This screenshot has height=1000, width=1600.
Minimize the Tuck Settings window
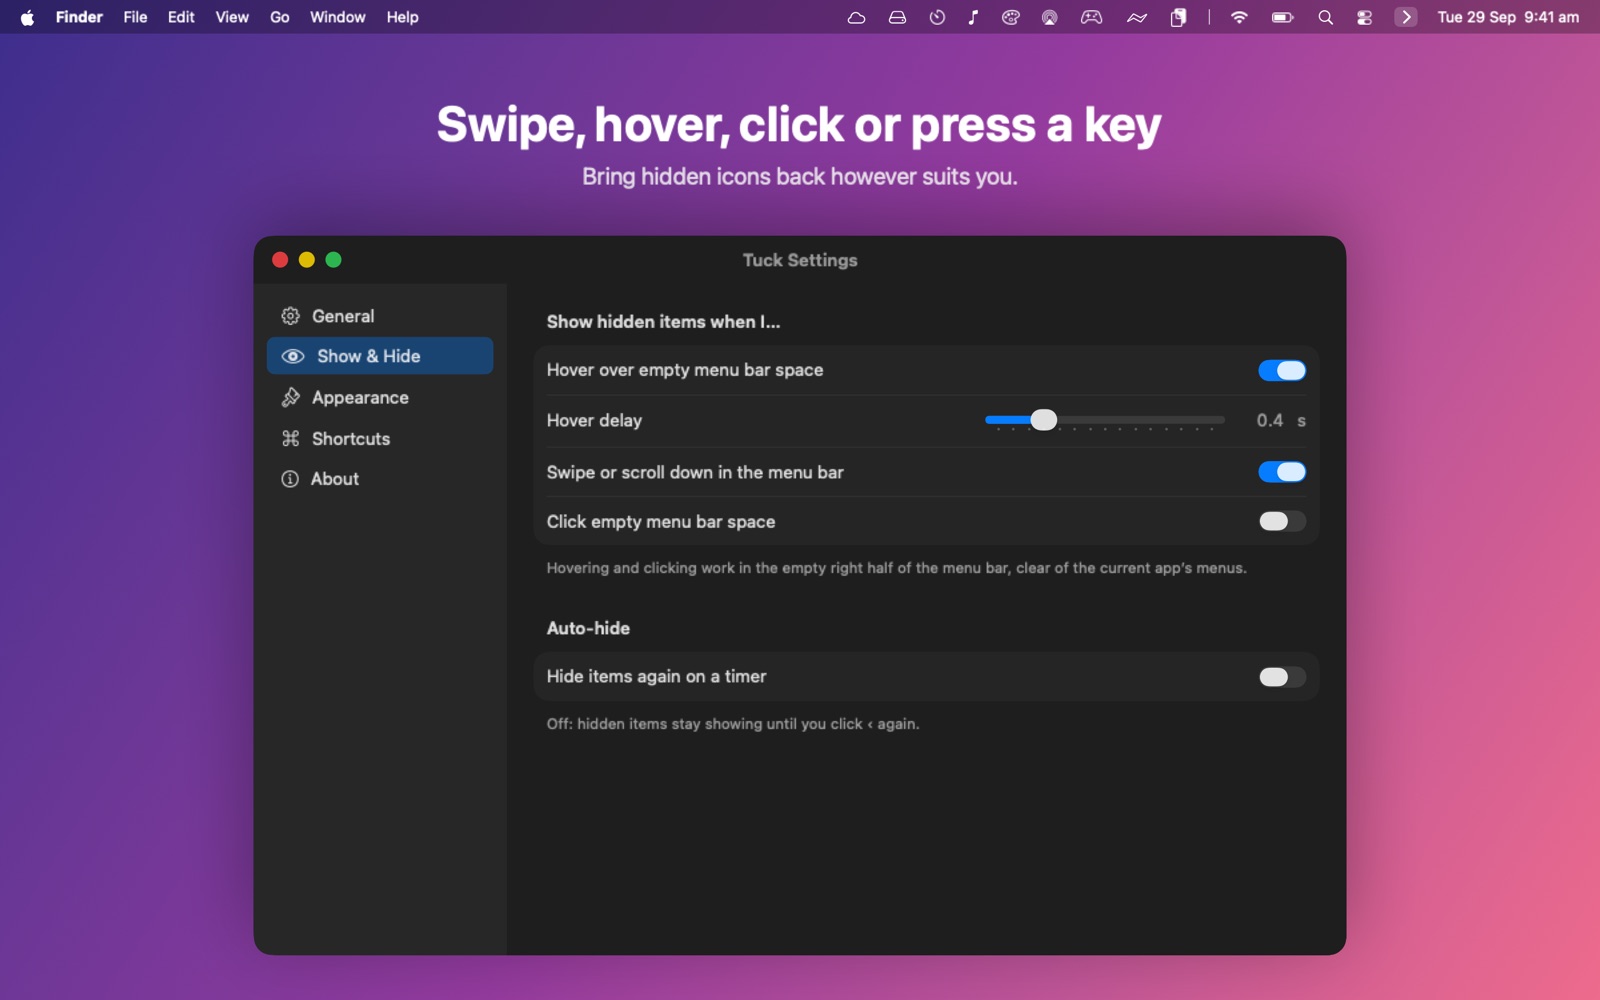(x=307, y=260)
